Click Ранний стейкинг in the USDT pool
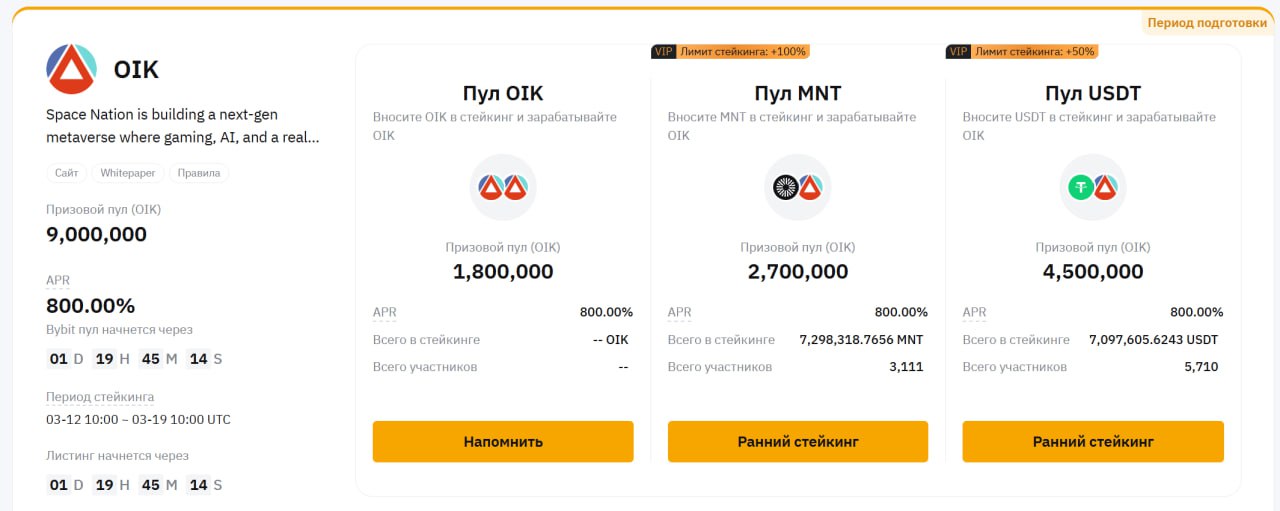Screen dimensions: 1280x511 1093,441
